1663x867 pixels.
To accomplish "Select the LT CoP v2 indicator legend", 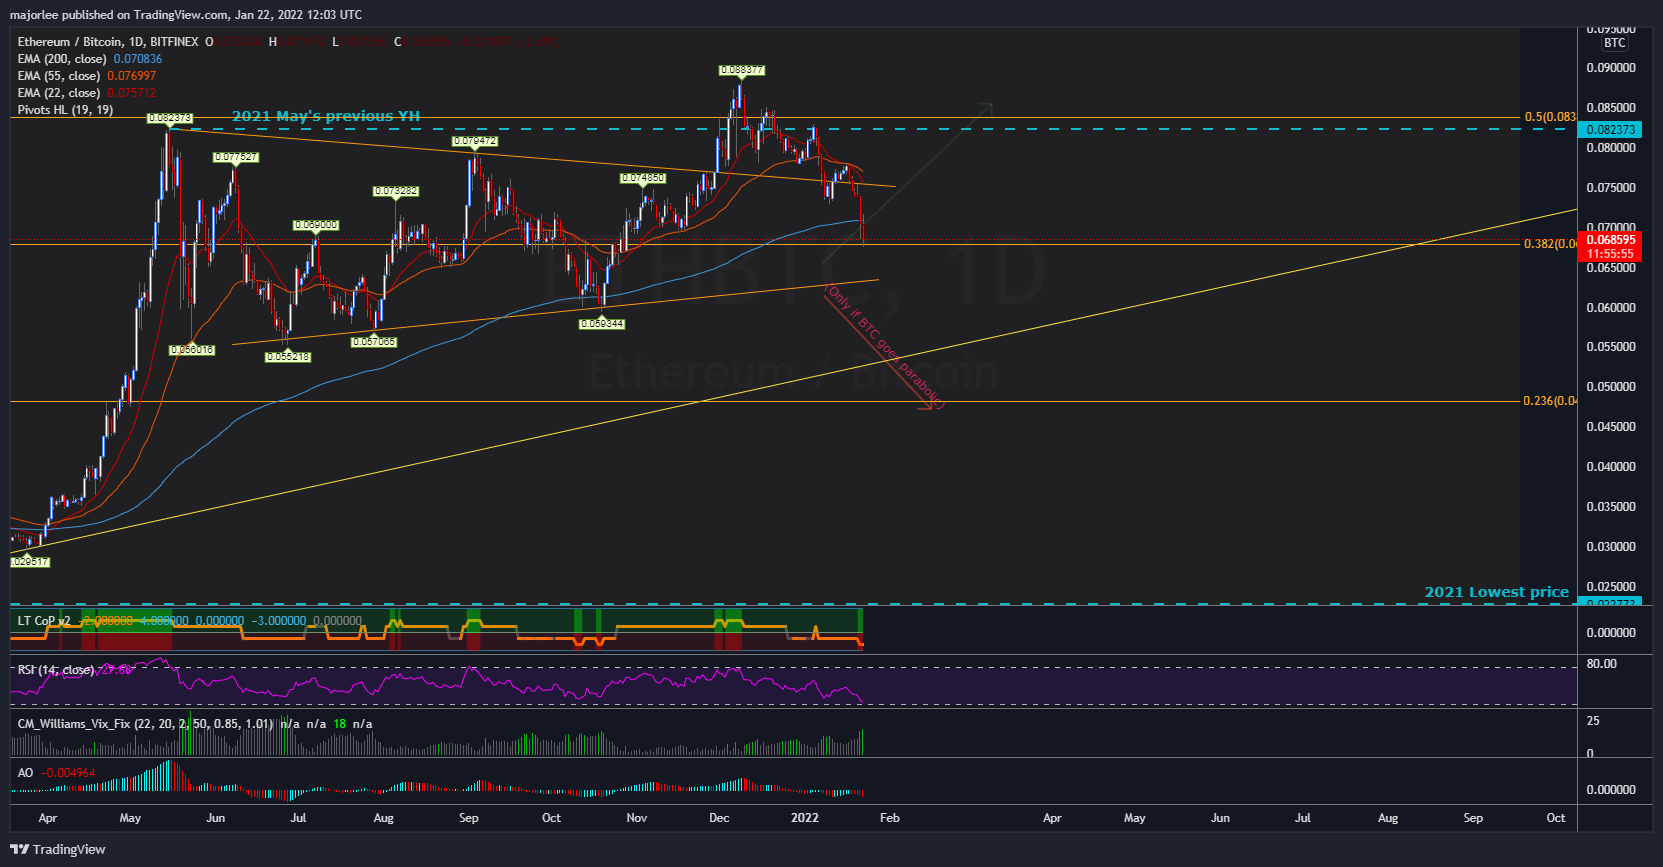I will (44, 621).
